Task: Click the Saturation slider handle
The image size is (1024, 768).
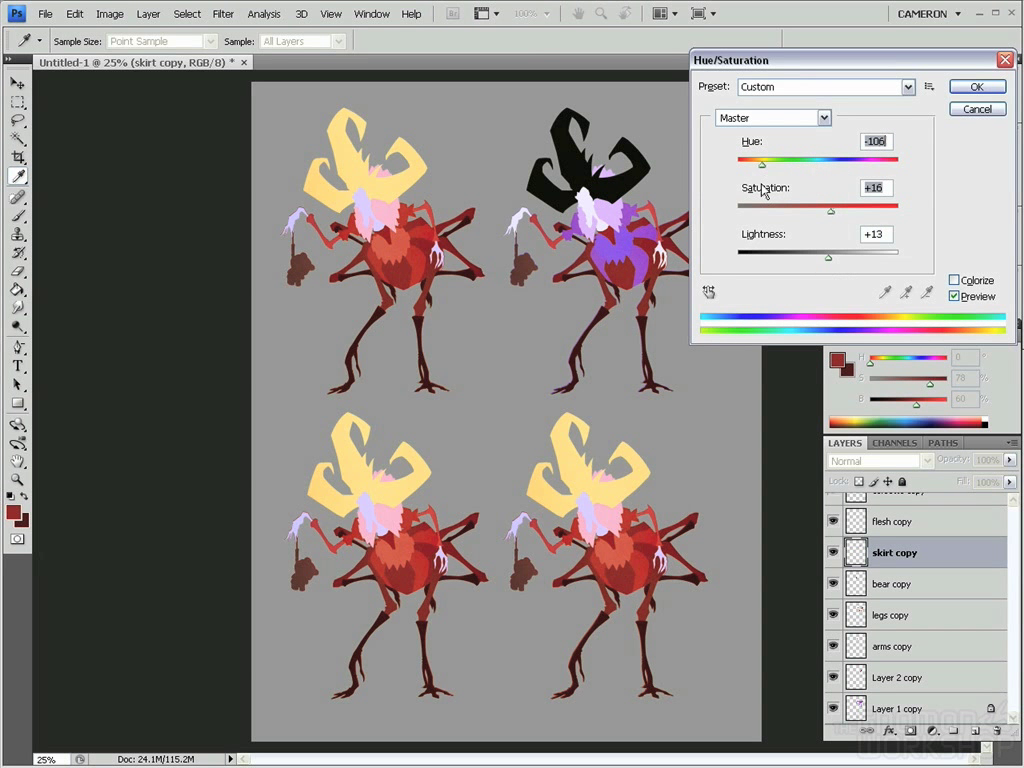Action: tap(830, 211)
